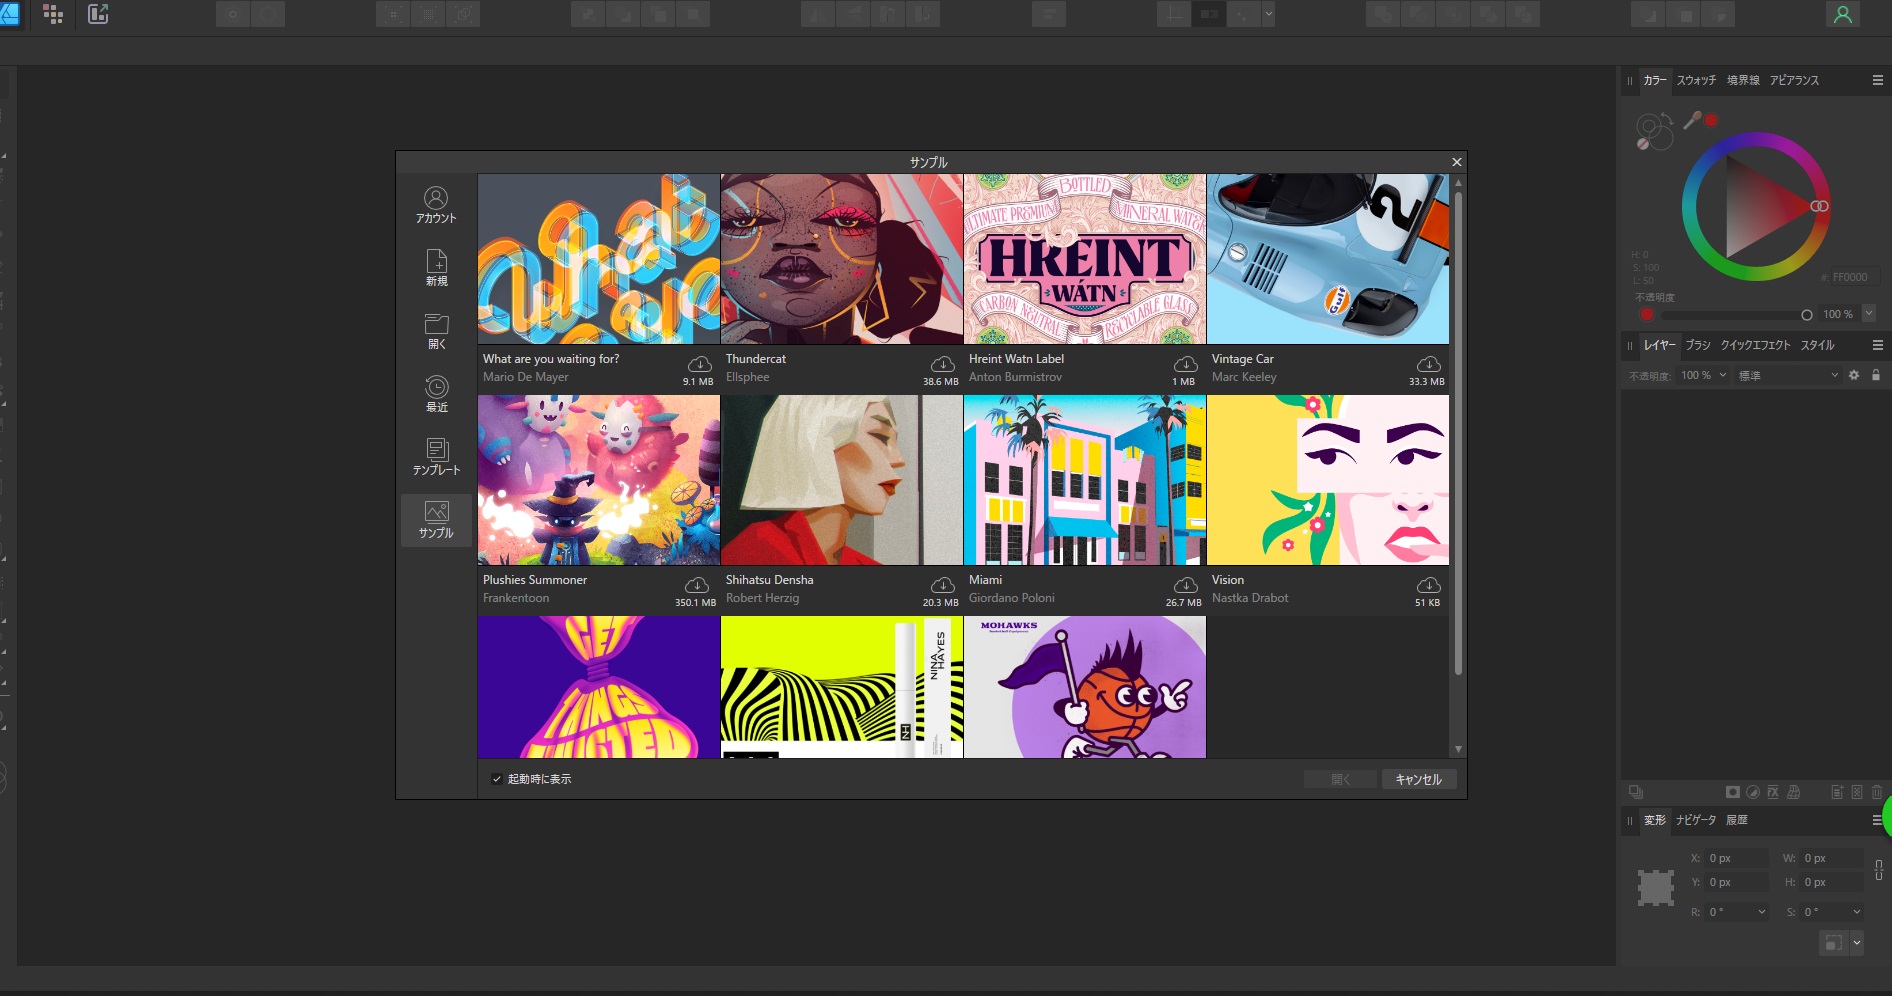Expand the R: rotation dropdown
Screen dimensions: 1892x996
pos(1761,912)
